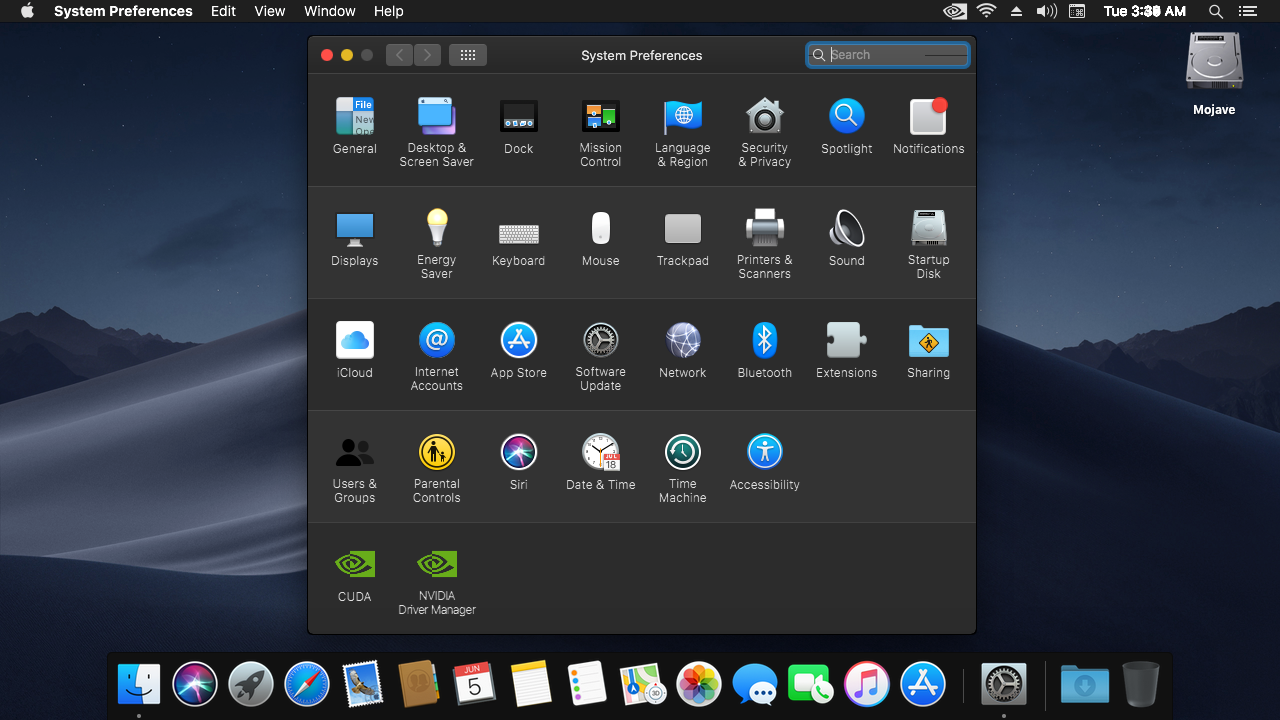The height and width of the screenshot is (720, 1280).
Task: Open Messages from the Dock
Action: (755, 685)
